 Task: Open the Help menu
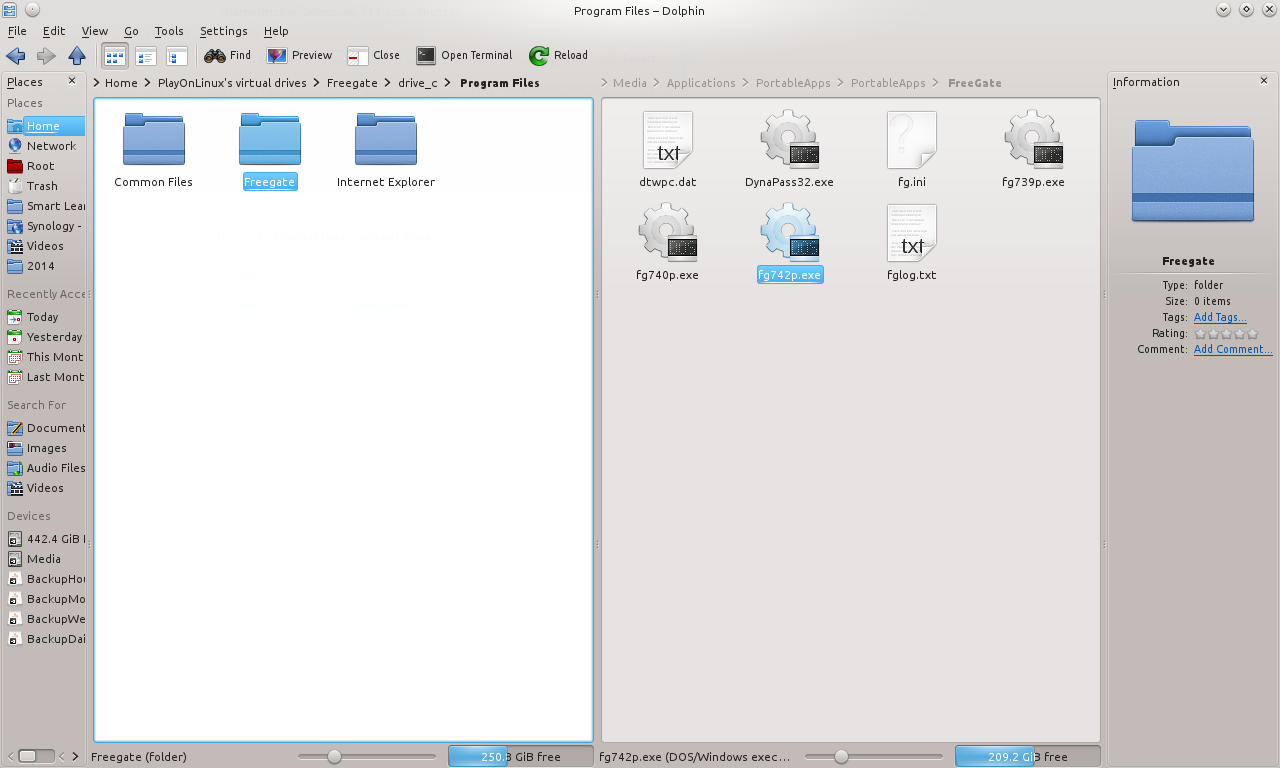click(x=276, y=31)
